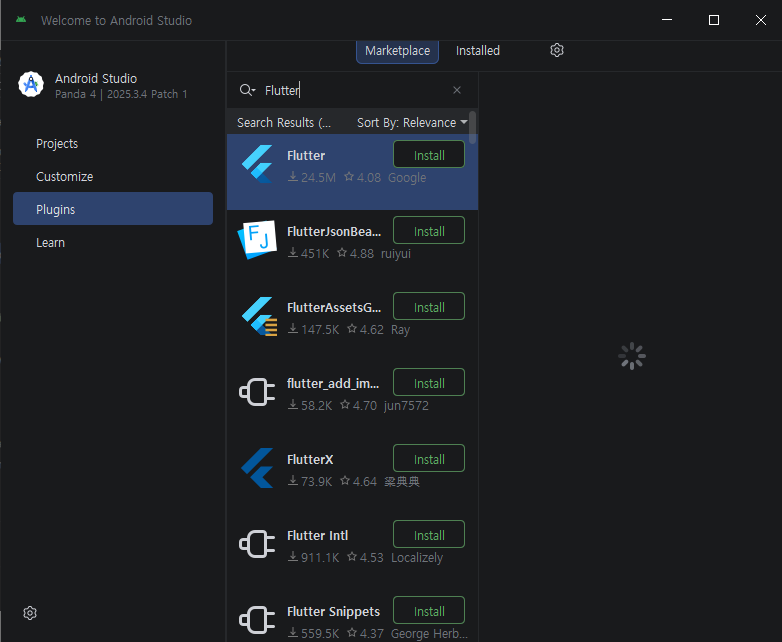The width and height of the screenshot is (782, 642).
Task: Install the FlutterJsonBeanFactory plugin
Action: click(429, 231)
